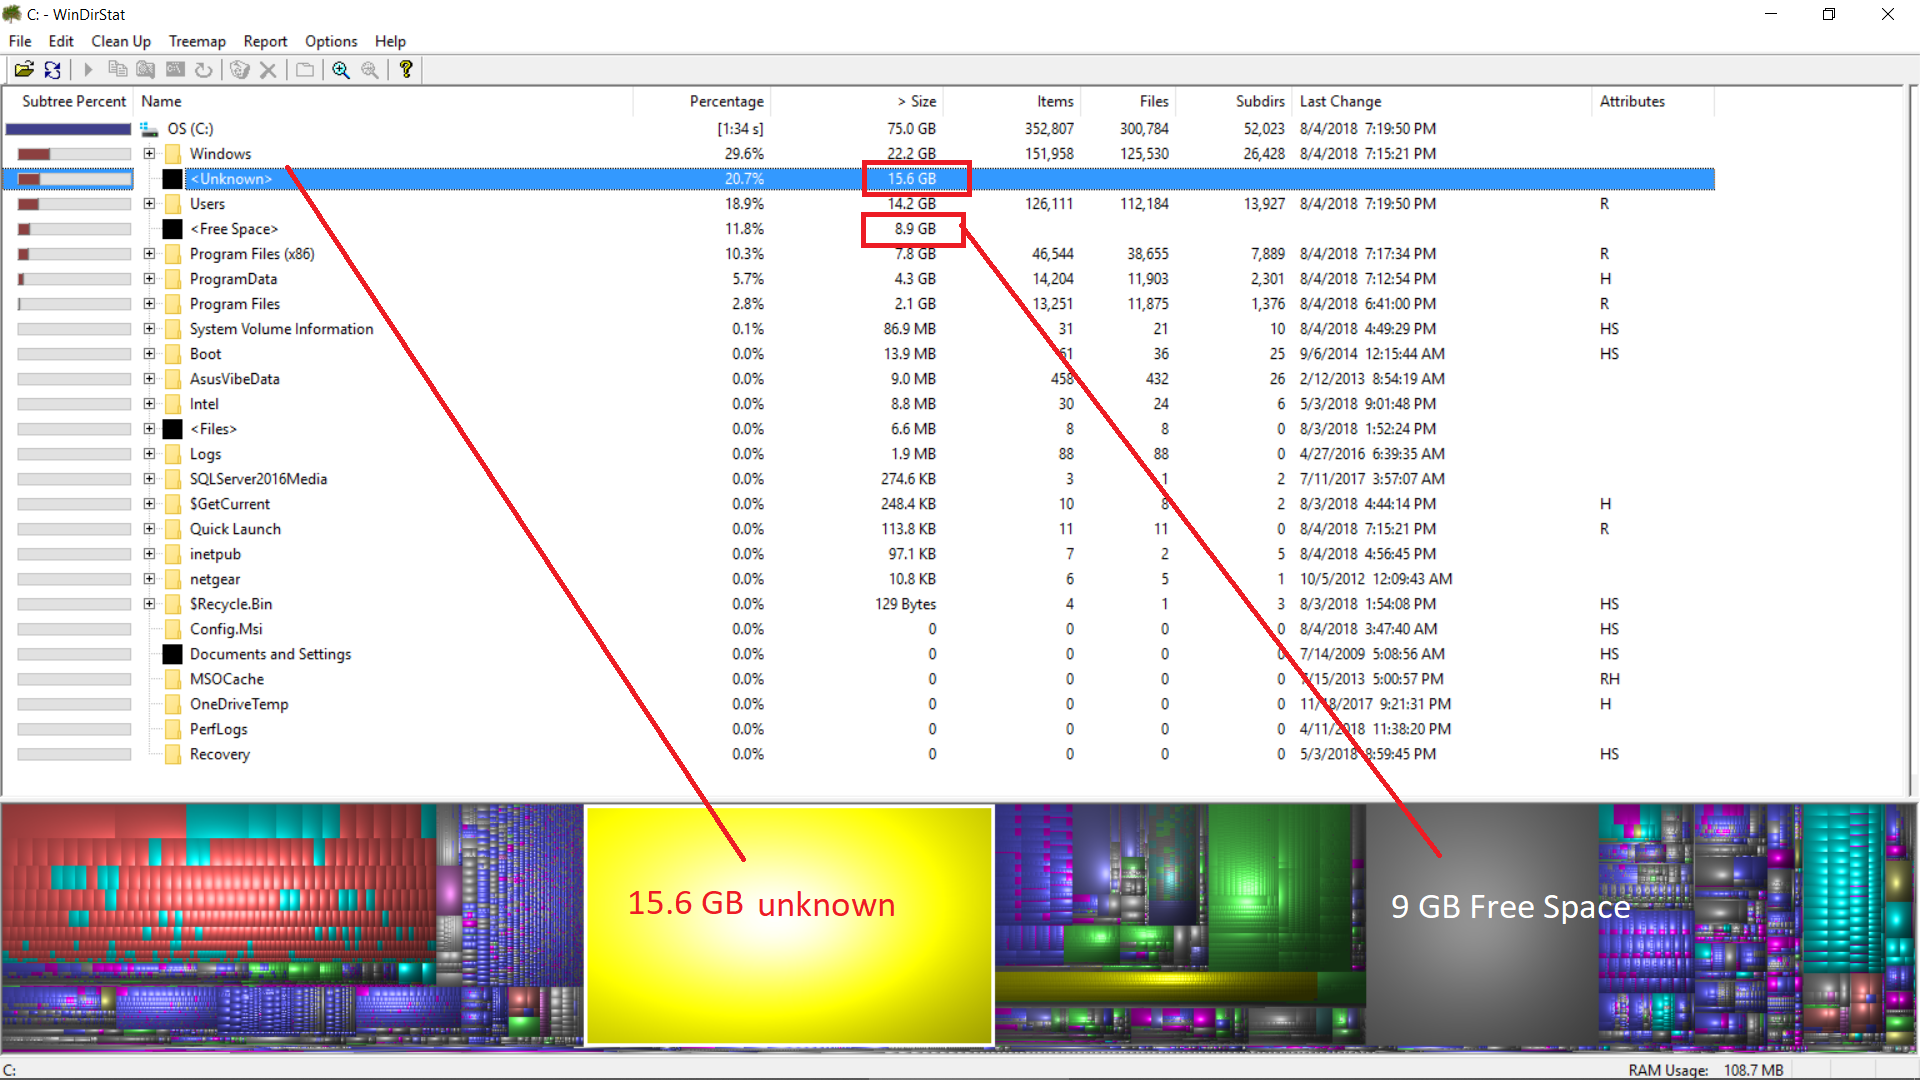Expand the SQLServer2016Media node
The height and width of the screenshot is (1080, 1920).
pos(149,479)
